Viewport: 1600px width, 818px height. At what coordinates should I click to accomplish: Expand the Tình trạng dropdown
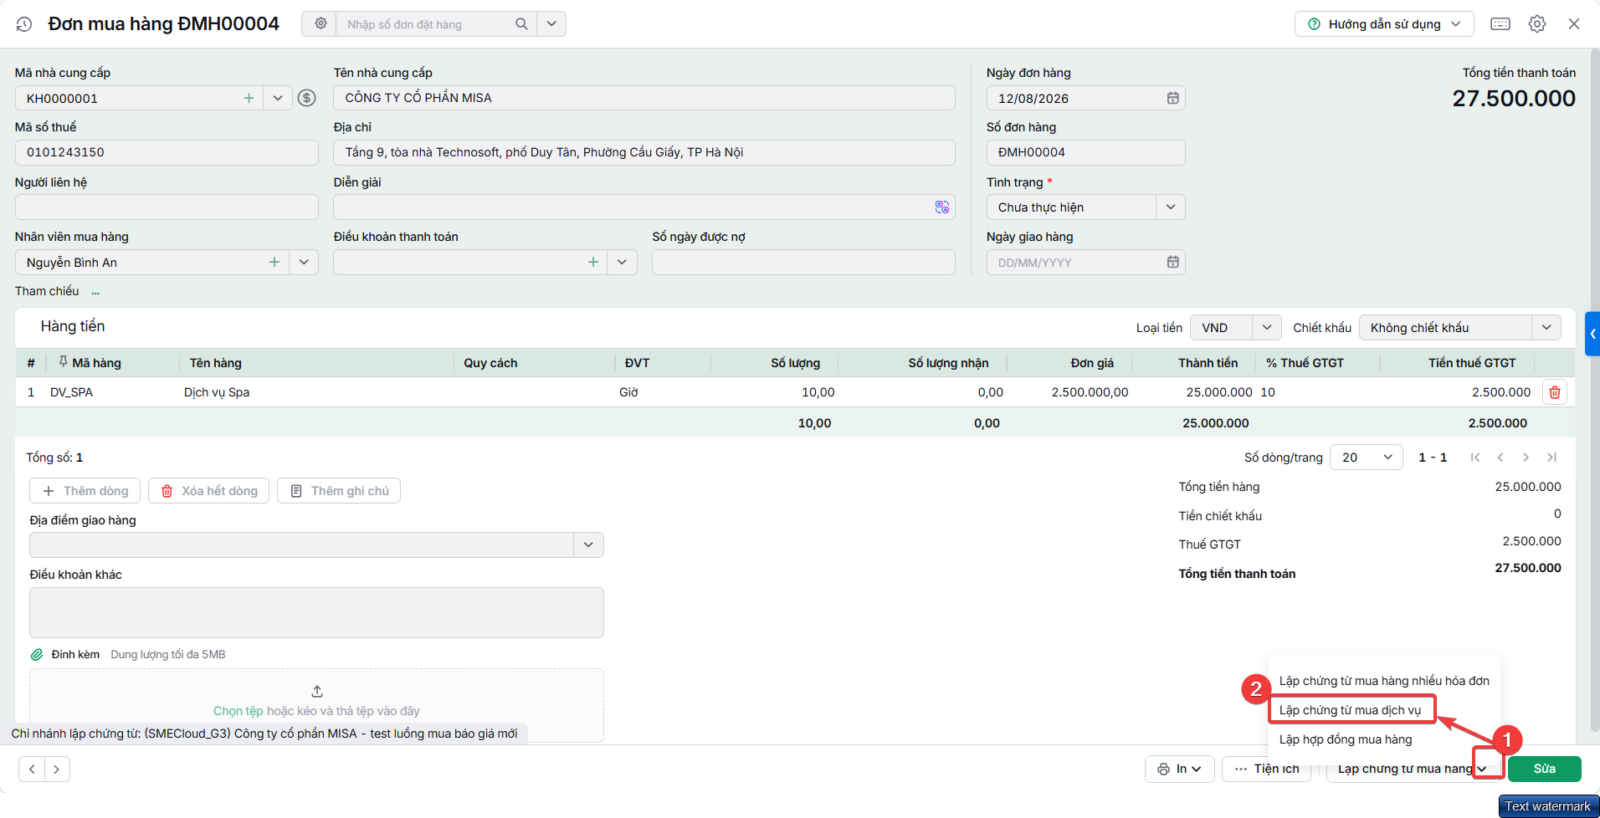(x=1171, y=207)
